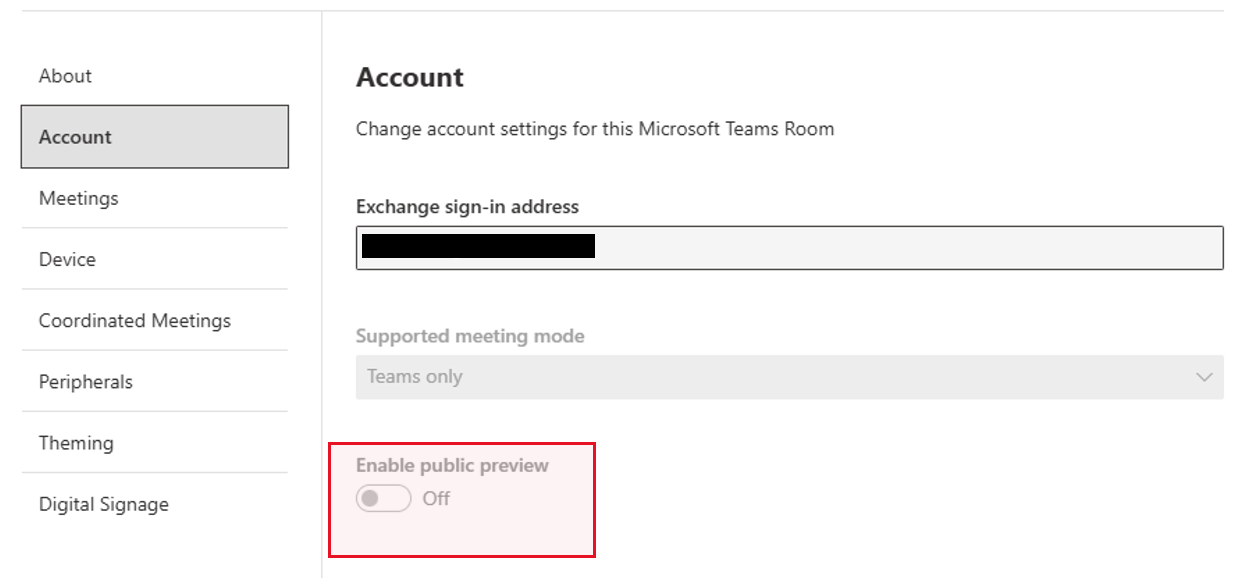Toggle the Enable public preview switch
The height and width of the screenshot is (578, 1247).
pos(384,498)
